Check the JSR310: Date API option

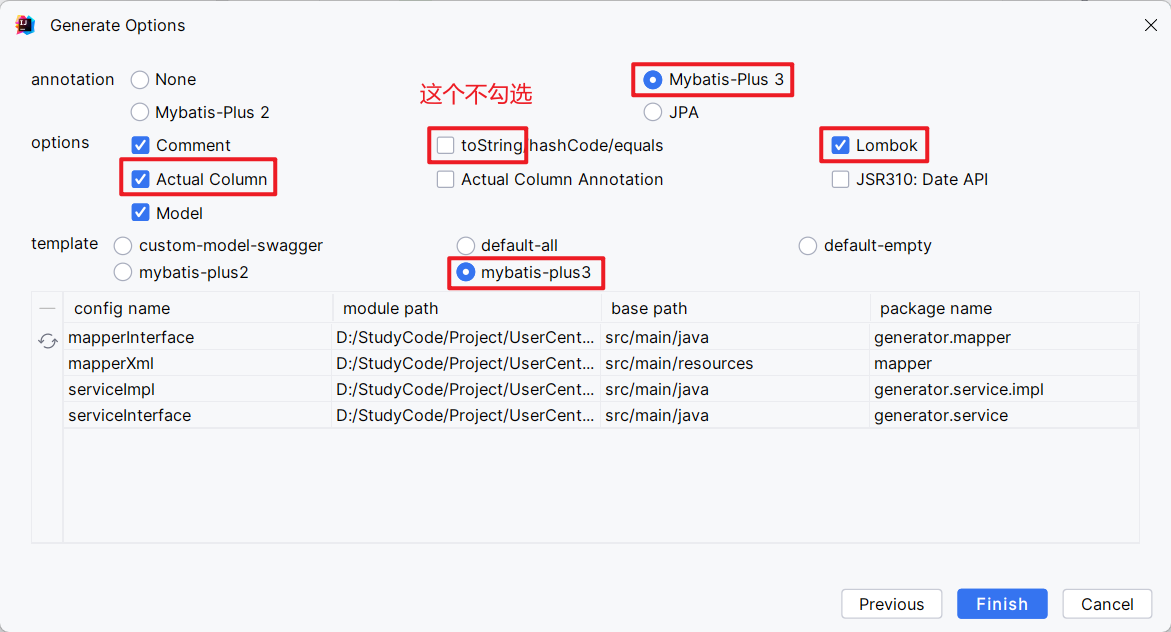(x=841, y=179)
